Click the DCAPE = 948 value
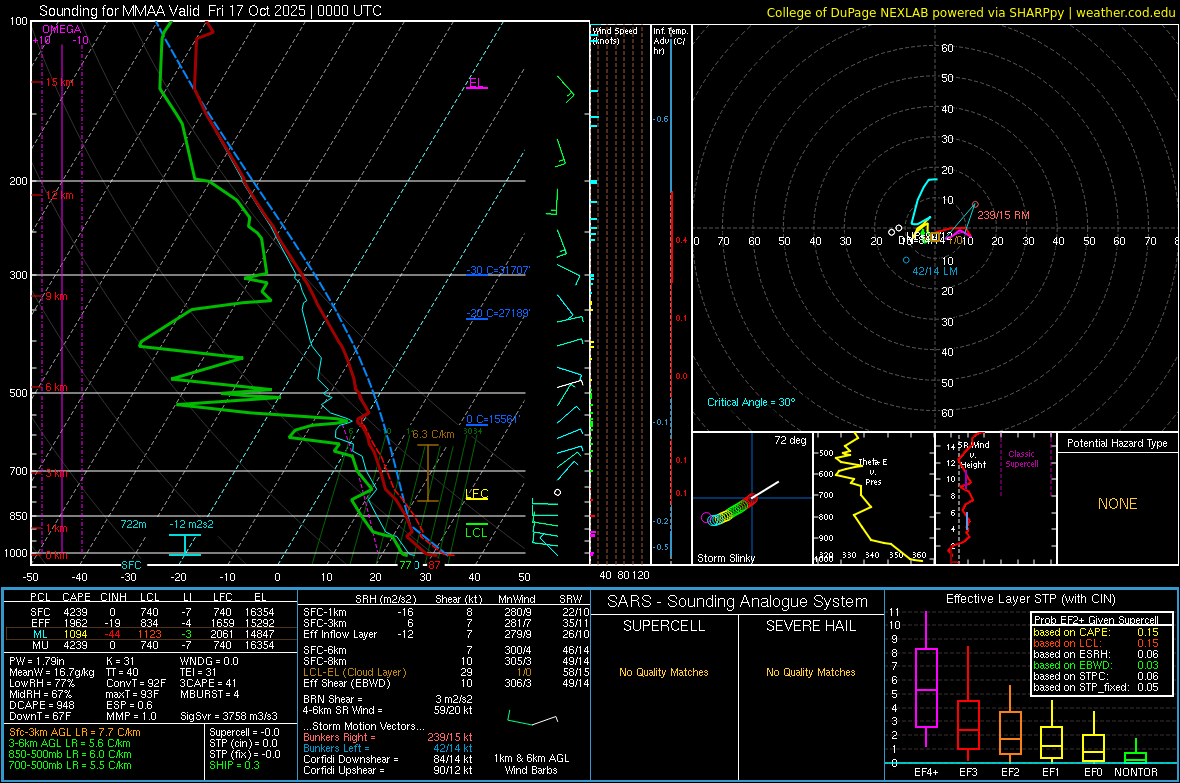The image size is (1180, 783). tap(42, 705)
